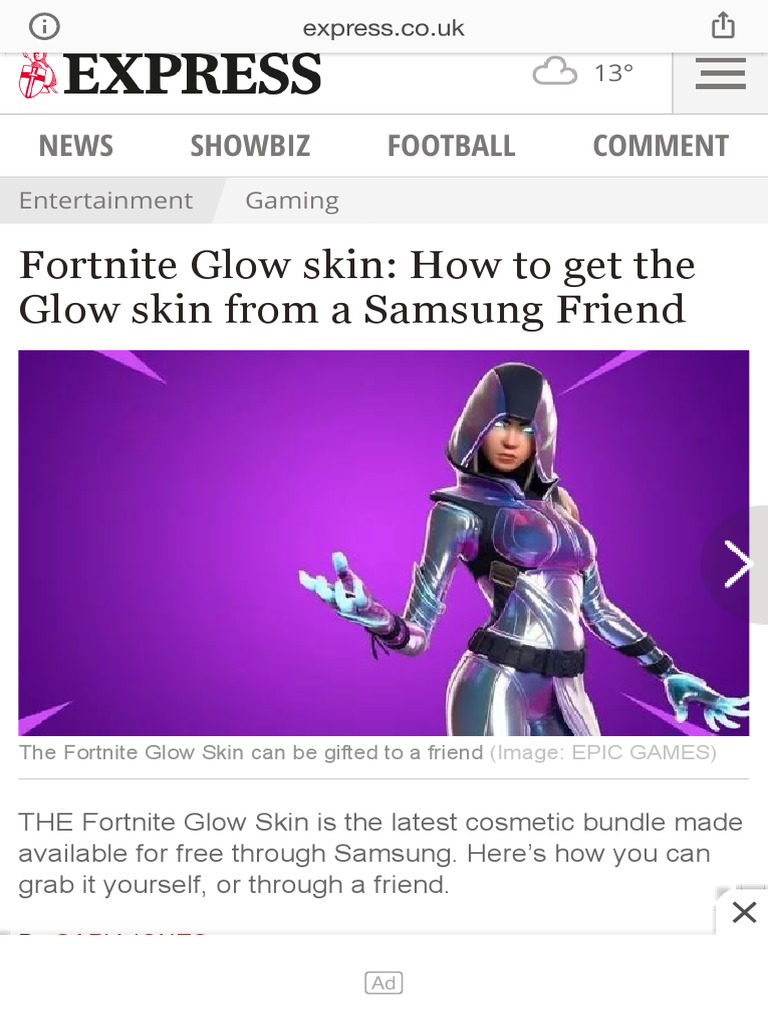Open the hamburger menu

(x=720, y=73)
